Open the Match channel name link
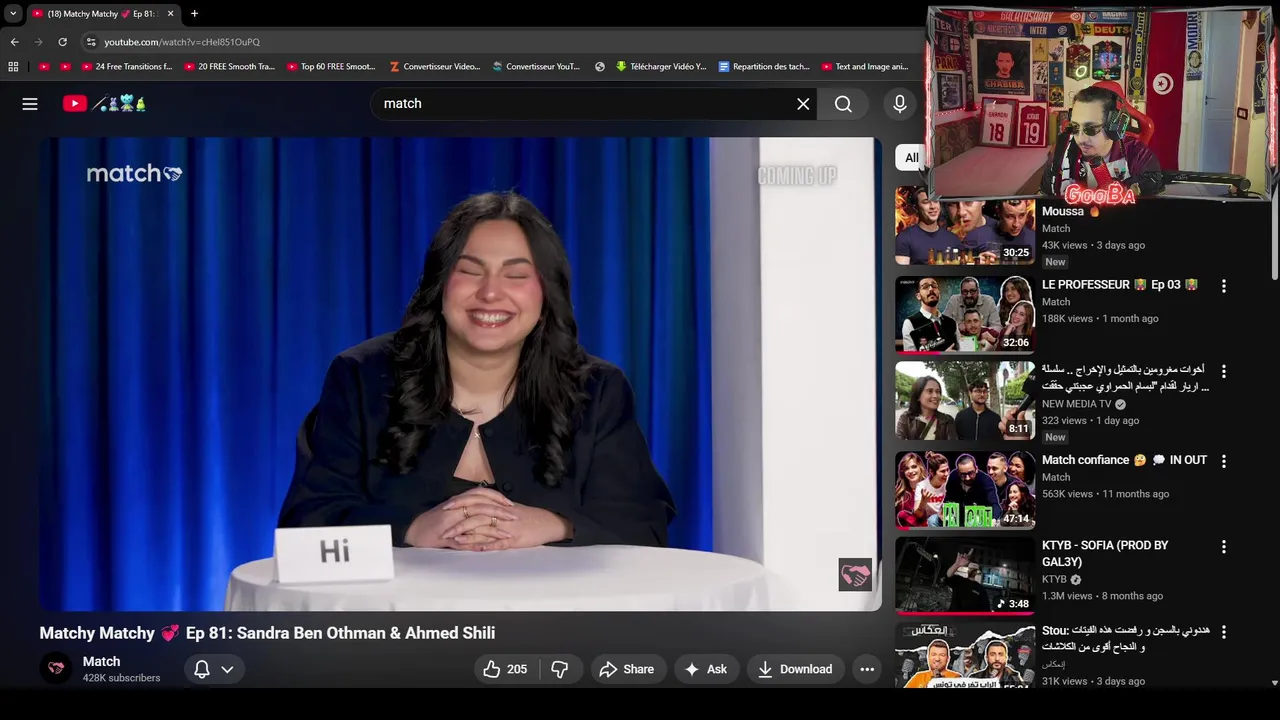The height and width of the screenshot is (720, 1280). [101, 661]
